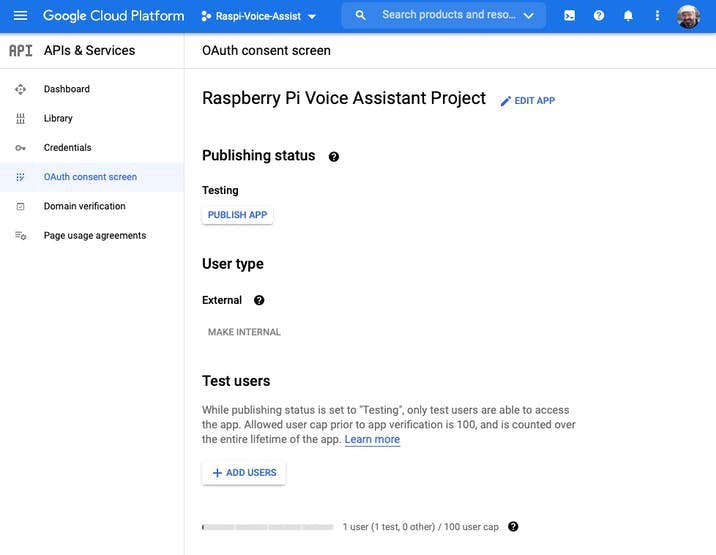Open Library in sidebar
The image size is (716, 555).
[x=58, y=118]
